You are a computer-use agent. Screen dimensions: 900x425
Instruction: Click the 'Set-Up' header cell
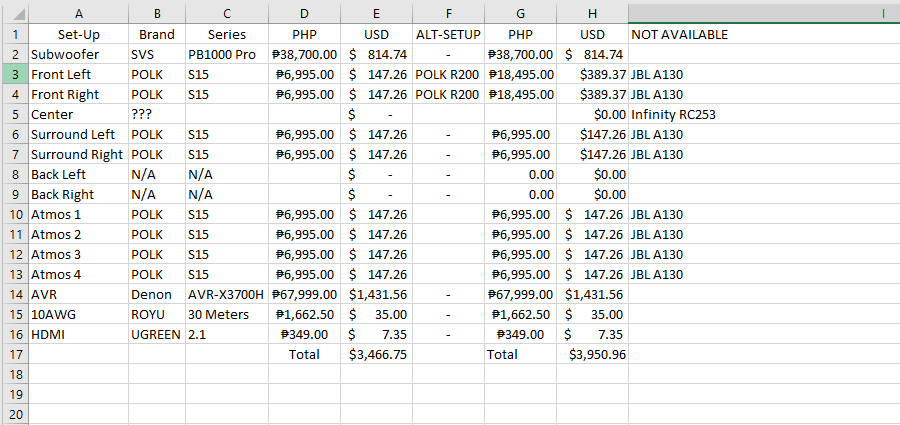[79, 34]
